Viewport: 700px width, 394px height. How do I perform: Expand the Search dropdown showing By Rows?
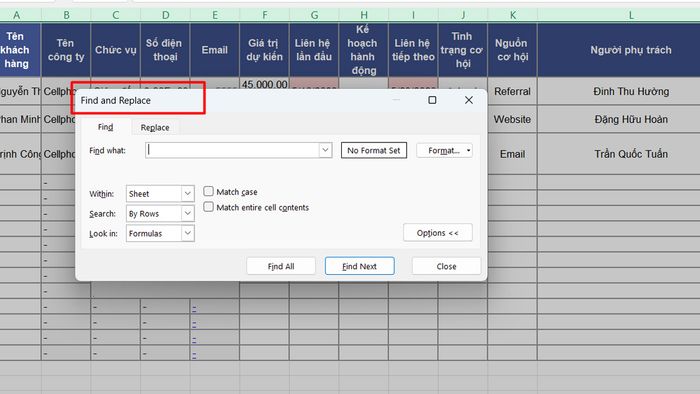(x=188, y=214)
